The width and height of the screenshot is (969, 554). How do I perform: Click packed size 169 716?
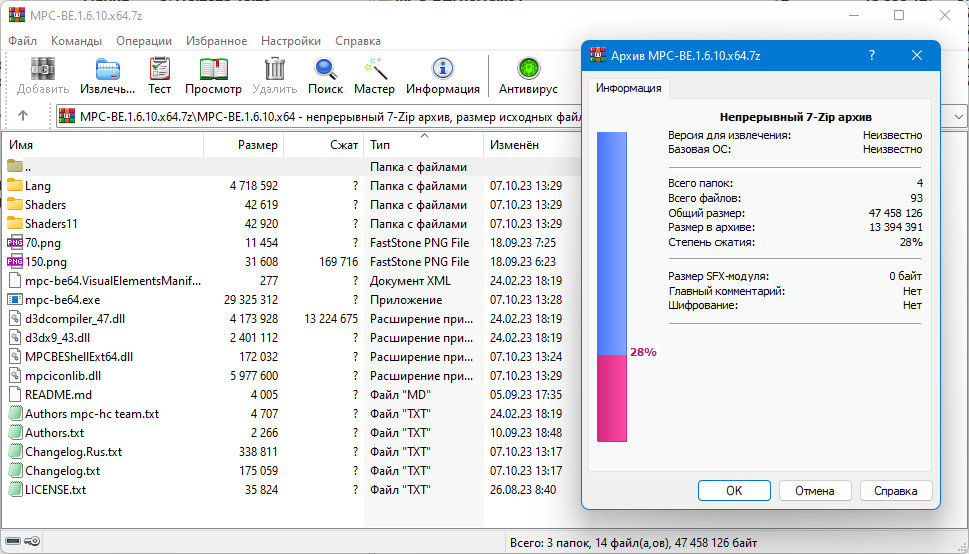(339, 262)
